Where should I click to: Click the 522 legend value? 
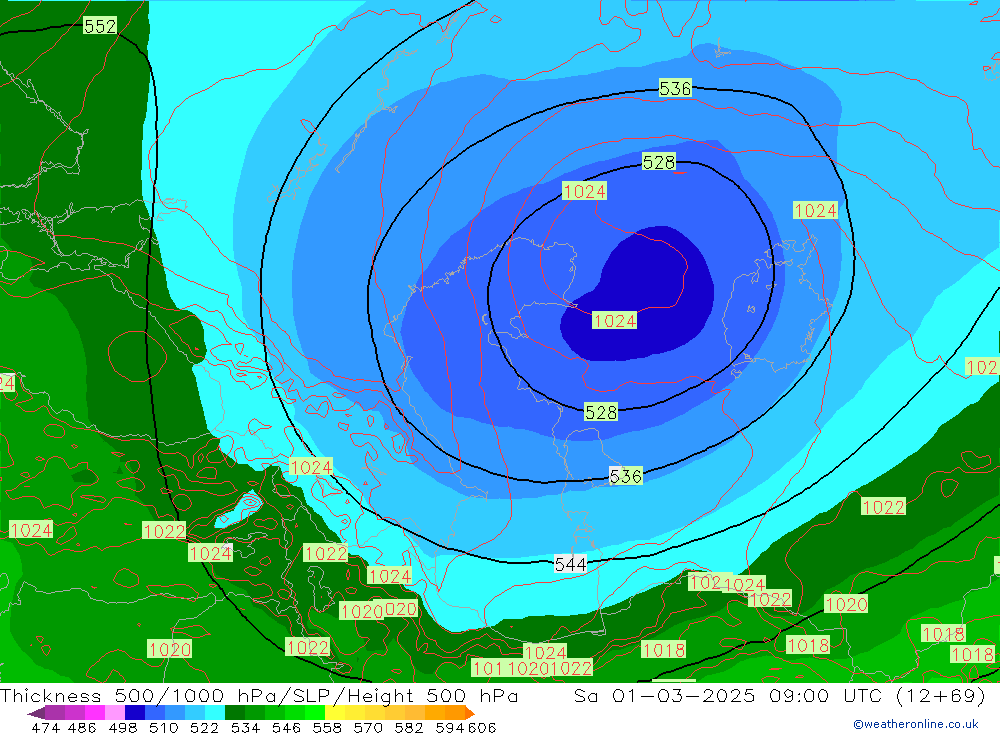click(204, 727)
